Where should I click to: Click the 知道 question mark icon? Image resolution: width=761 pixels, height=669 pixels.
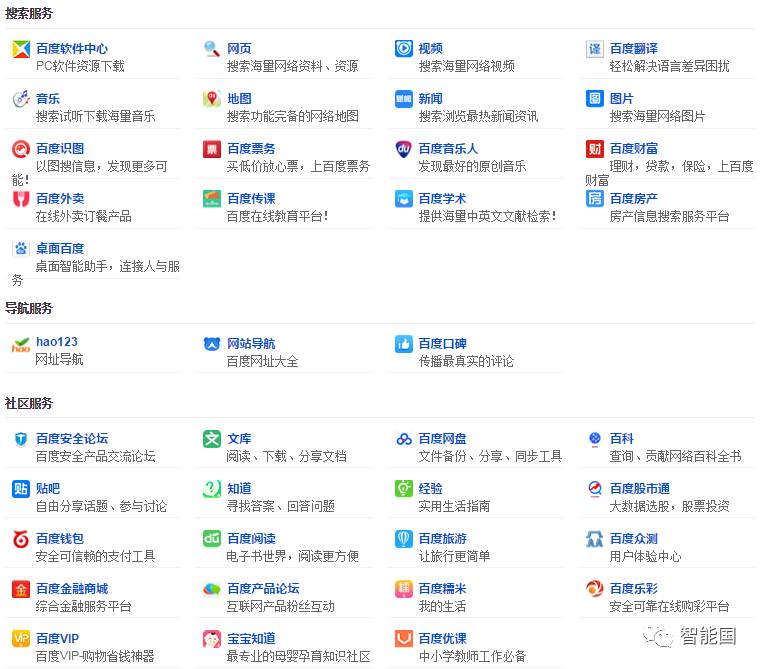(212, 489)
